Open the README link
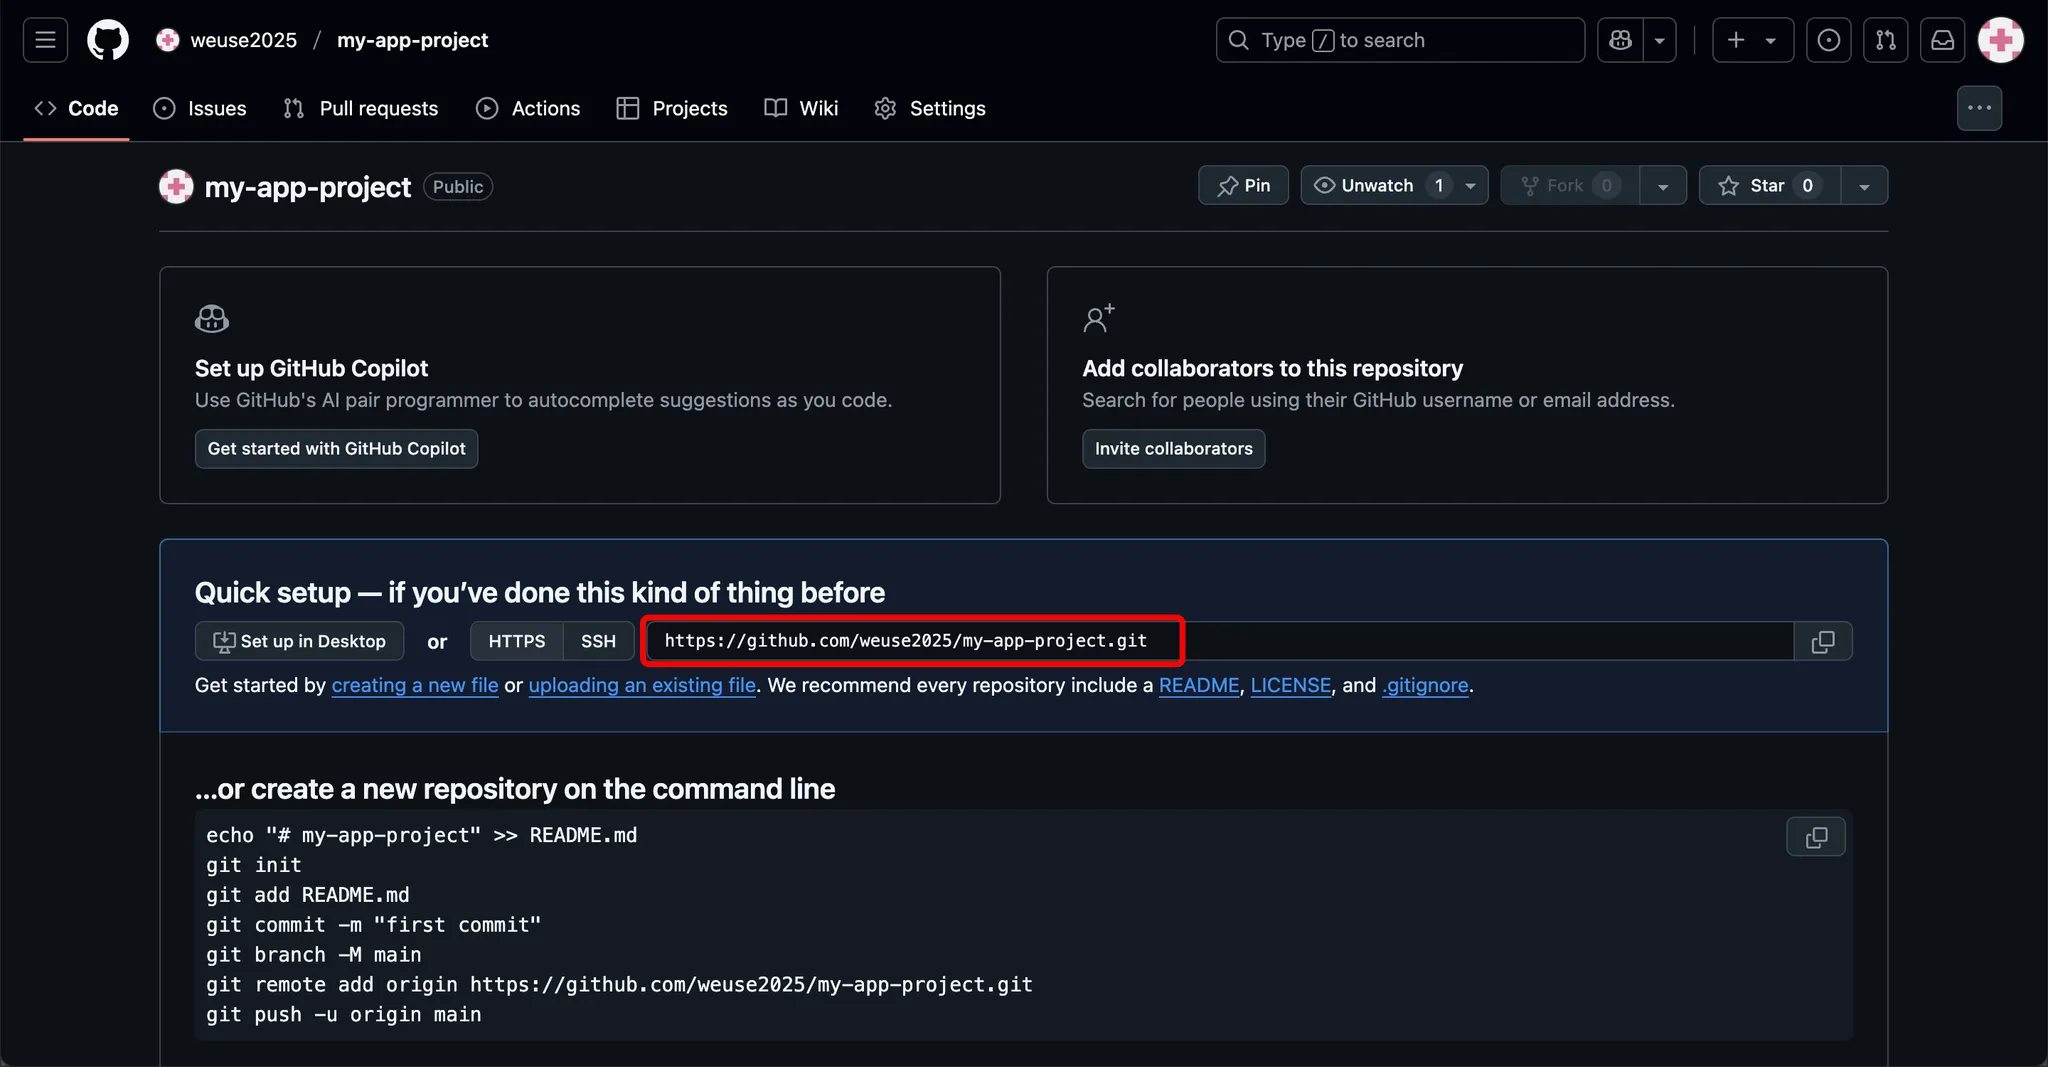Image resolution: width=2048 pixels, height=1067 pixels. point(1199,685)
